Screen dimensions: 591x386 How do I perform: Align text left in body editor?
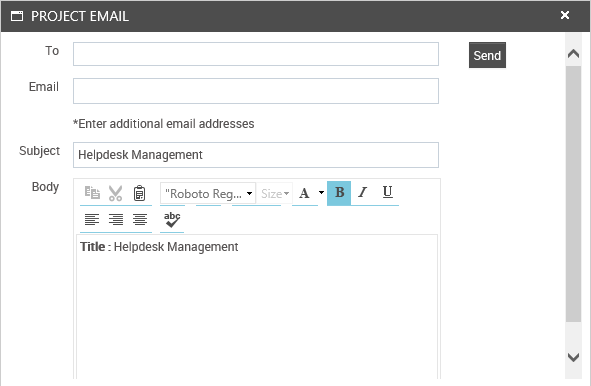click(x=92, y=219)
